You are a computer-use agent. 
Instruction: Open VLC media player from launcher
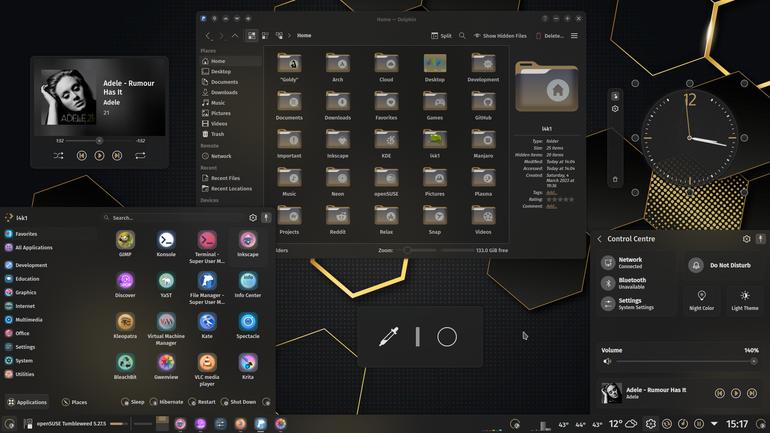tap(207, 363)
